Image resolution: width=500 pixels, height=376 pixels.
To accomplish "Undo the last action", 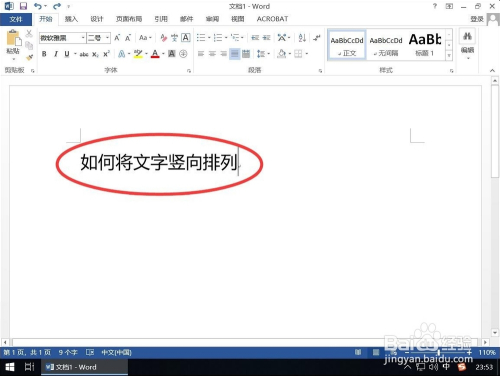I will [38, 6].
